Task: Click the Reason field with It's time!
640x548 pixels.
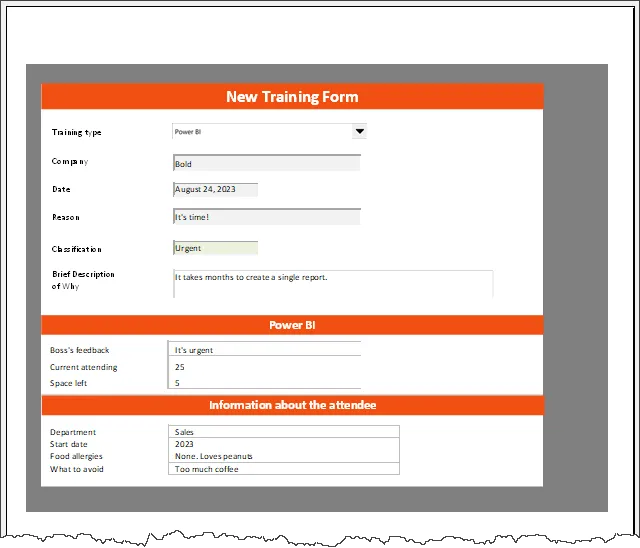Action: (x=266, y=217)
